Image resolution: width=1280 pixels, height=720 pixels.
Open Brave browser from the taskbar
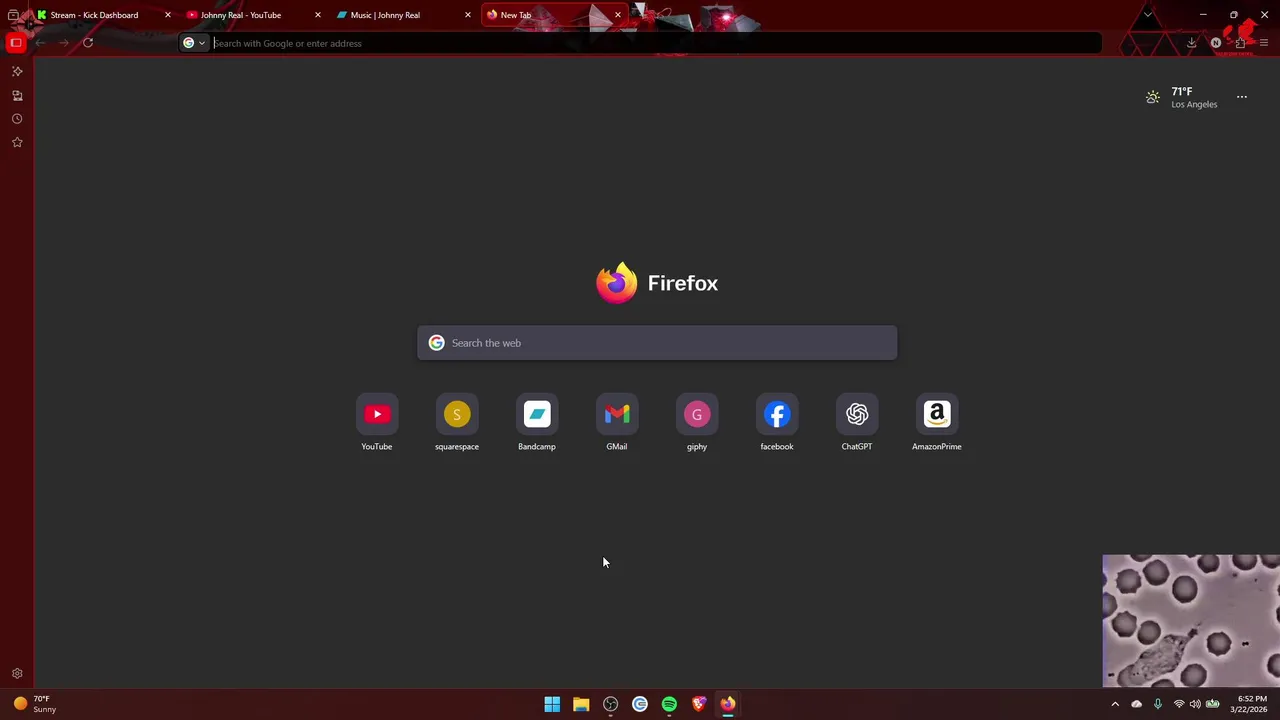click(x=699, y=704)
